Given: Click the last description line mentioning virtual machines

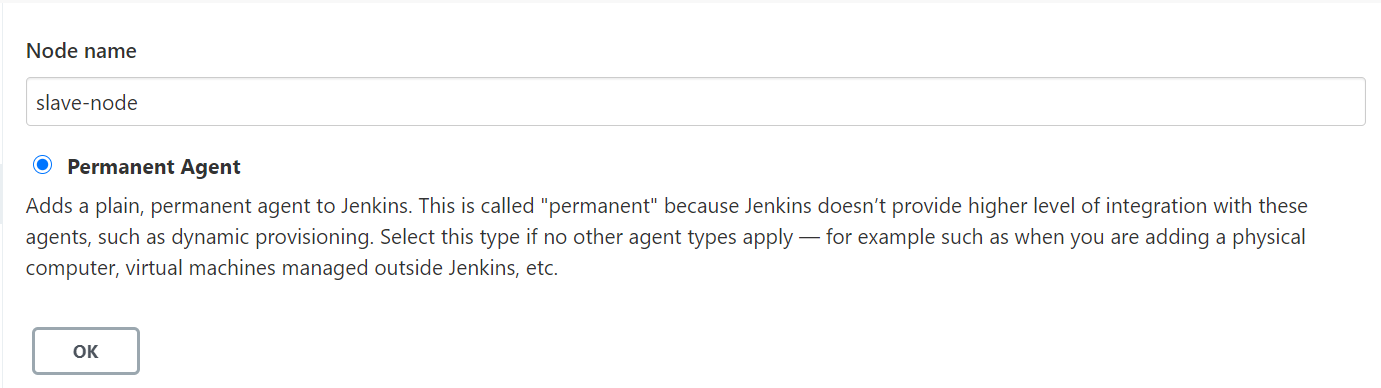Looking at the screenshot, I should (291, 271).
